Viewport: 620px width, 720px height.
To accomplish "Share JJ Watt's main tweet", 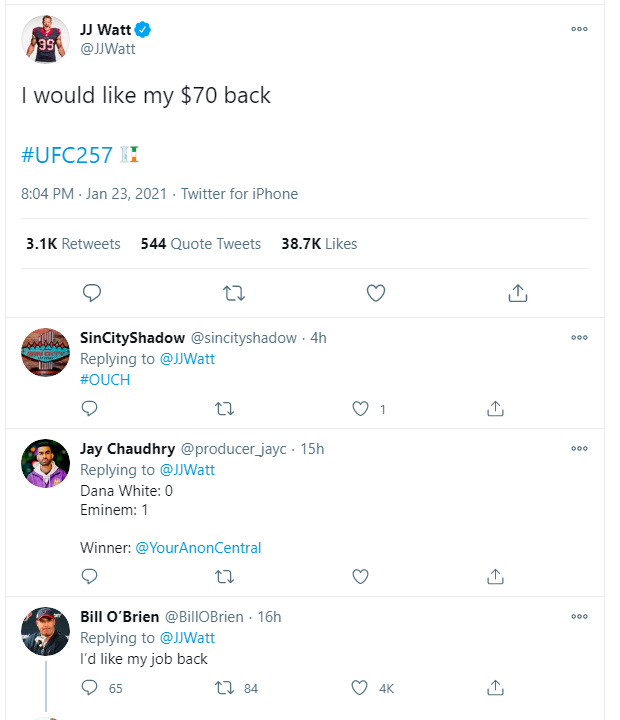I will click(518, 293).
